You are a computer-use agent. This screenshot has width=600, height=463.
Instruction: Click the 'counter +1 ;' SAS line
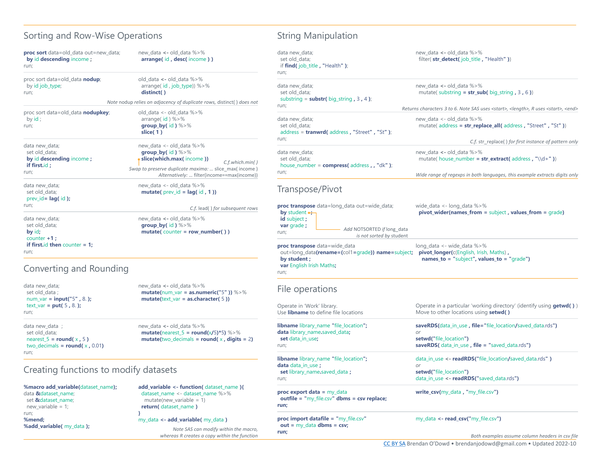coord(41,238)
